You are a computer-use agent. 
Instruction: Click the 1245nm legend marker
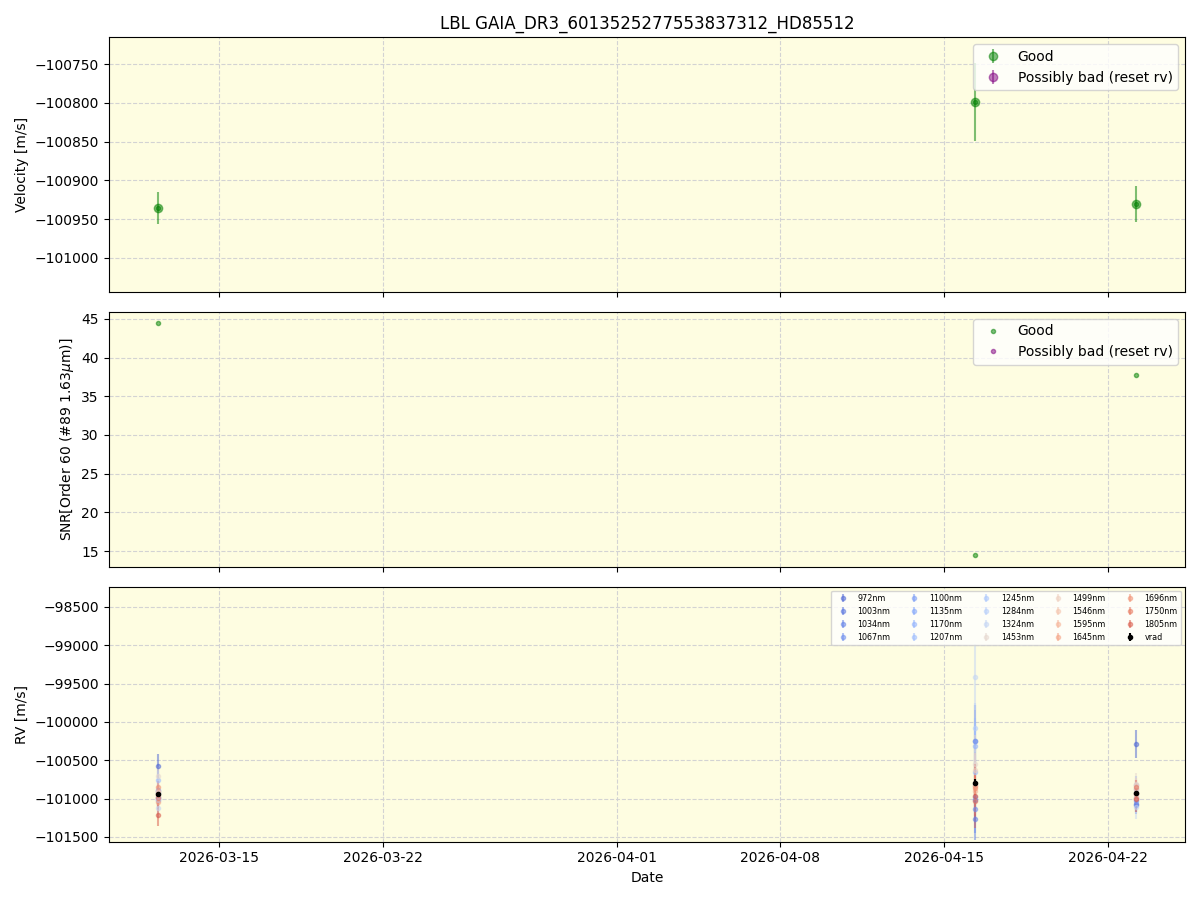click(986, 598)
